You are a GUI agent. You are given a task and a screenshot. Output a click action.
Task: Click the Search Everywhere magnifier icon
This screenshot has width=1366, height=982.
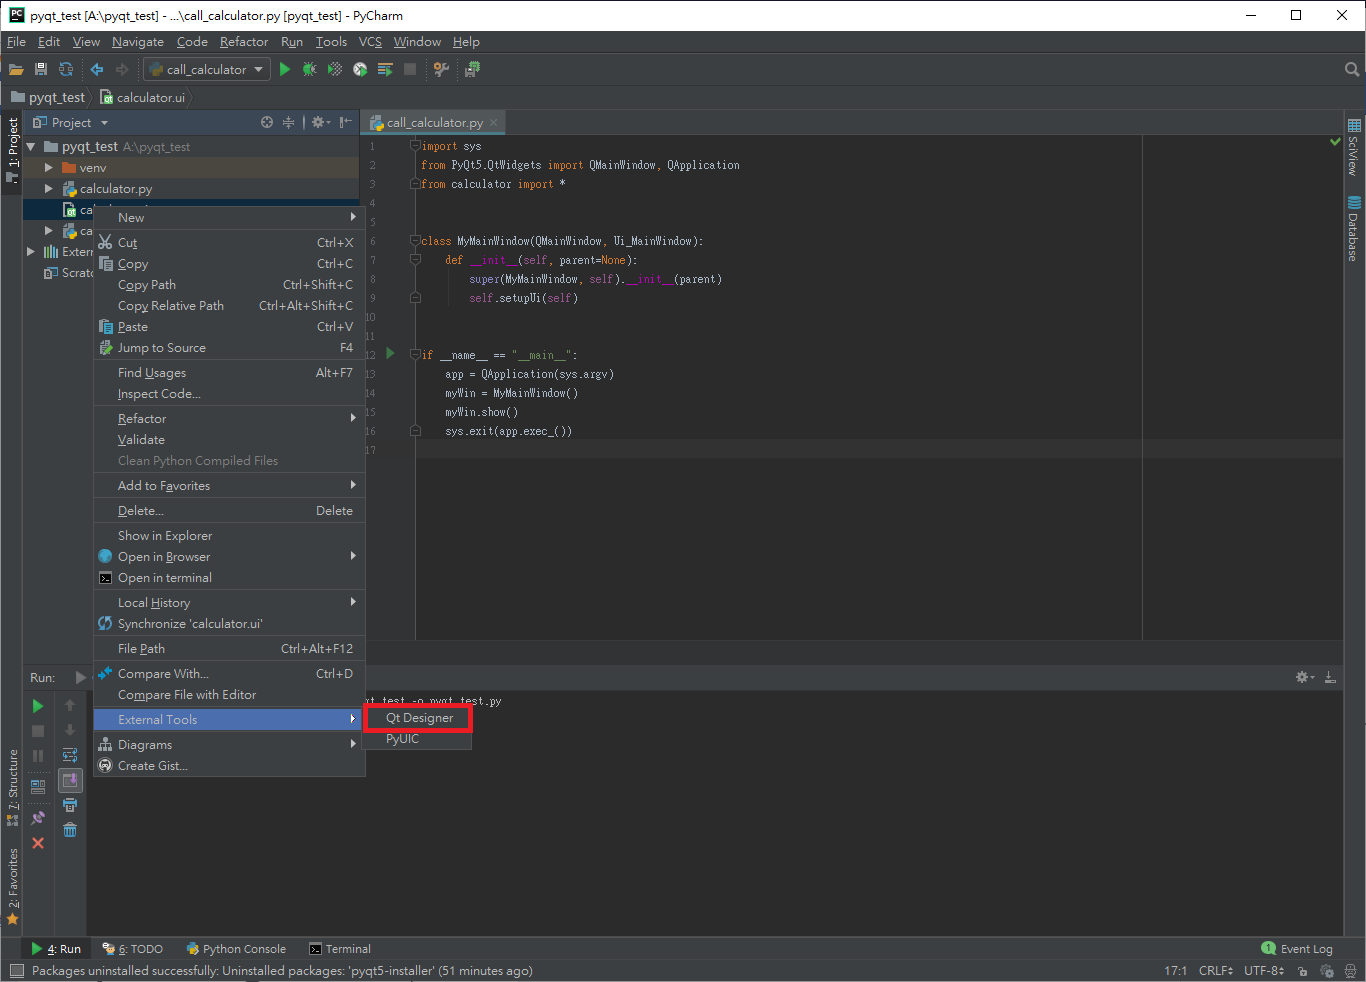click(1352, 69)
